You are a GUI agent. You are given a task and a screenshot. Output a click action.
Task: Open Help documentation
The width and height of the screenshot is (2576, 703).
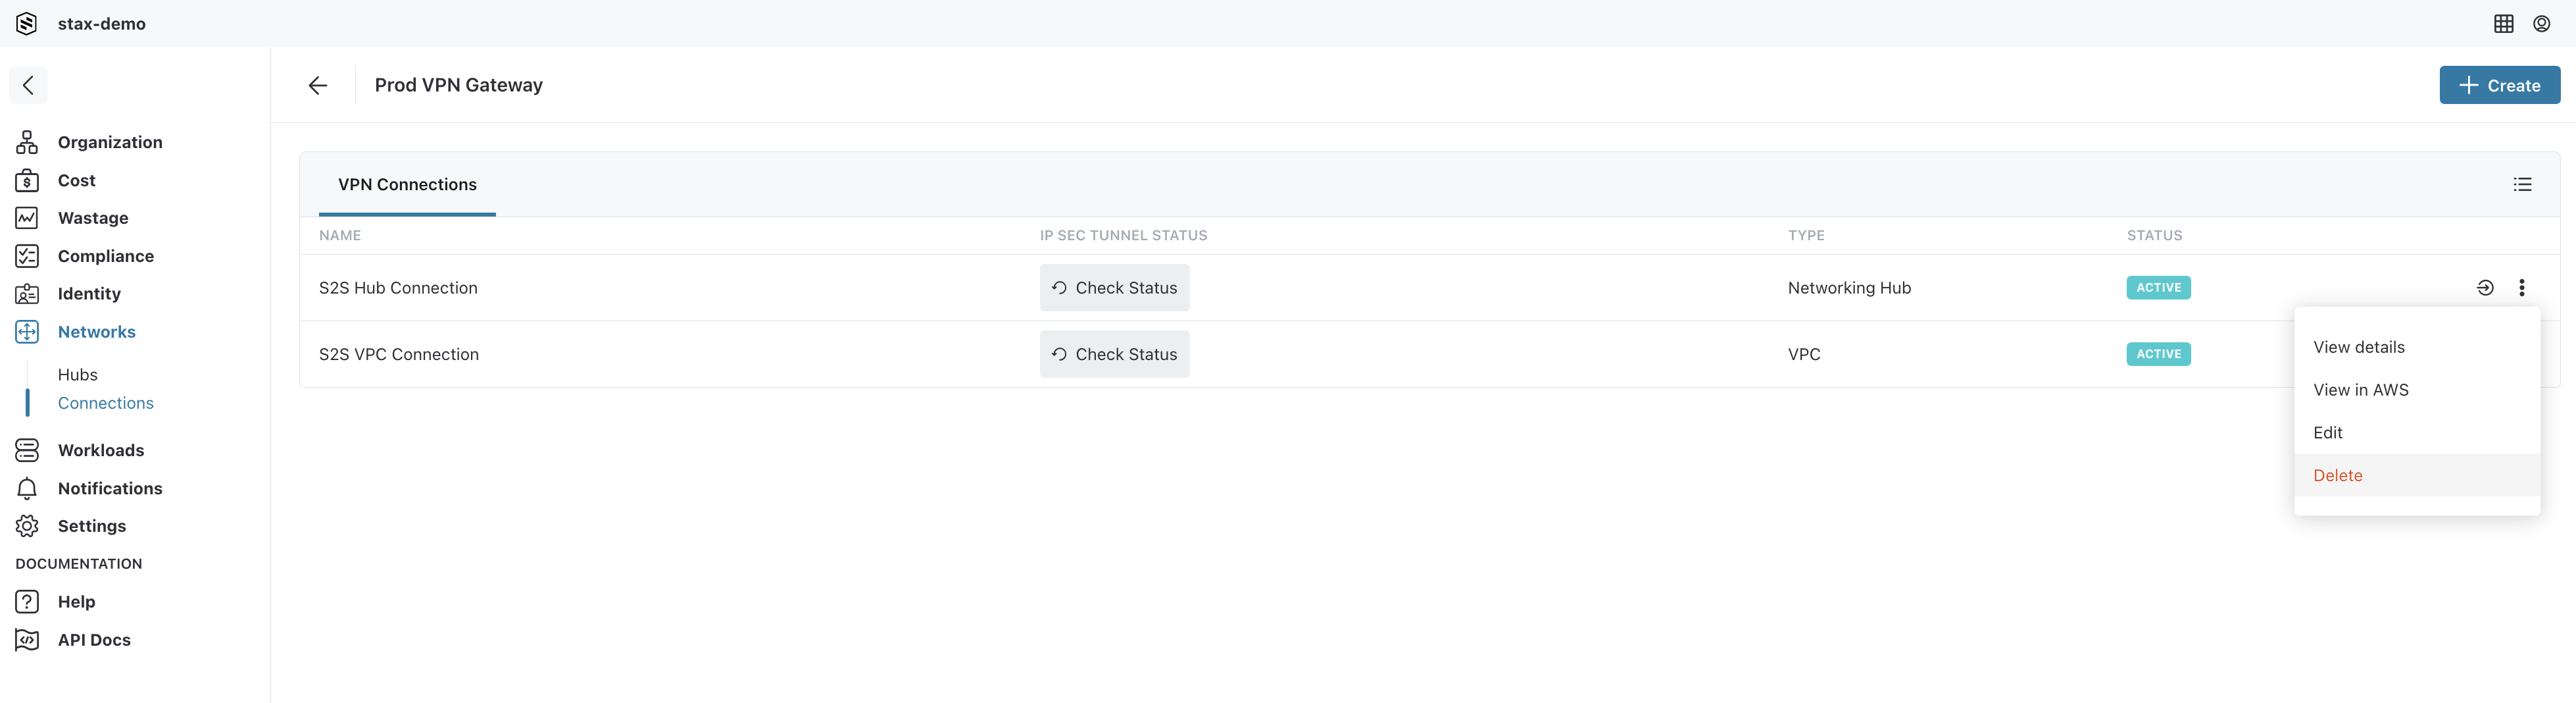coord(76,601)
